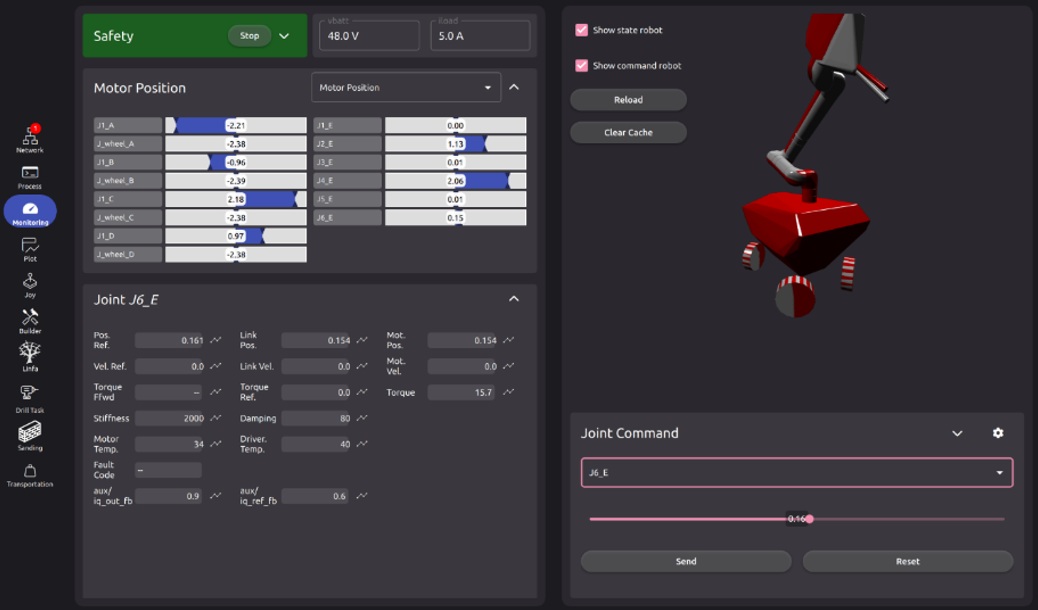Image resolution: width=1038 pixels, height=610 pixels.
Task: Uncheck Show state robot checkbox
Action: tap(581, 30)
